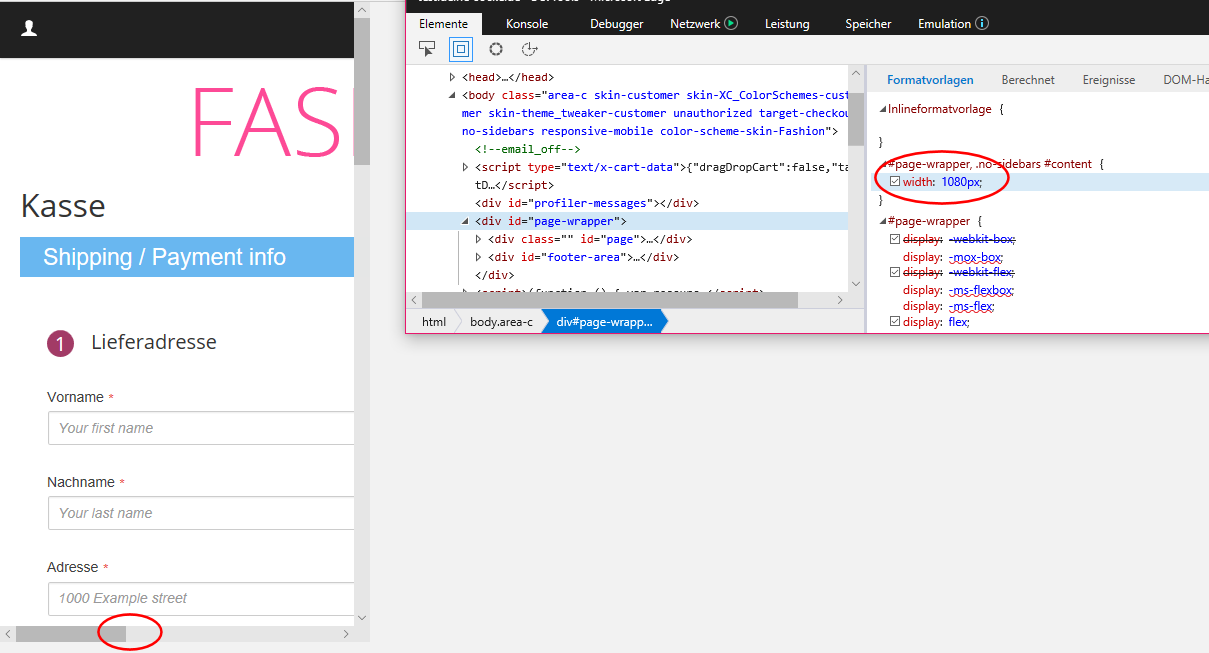Click the DOM tree horizontal scroll left arrow
Viewport: 1209px width, 653px height.
[414, 300]
